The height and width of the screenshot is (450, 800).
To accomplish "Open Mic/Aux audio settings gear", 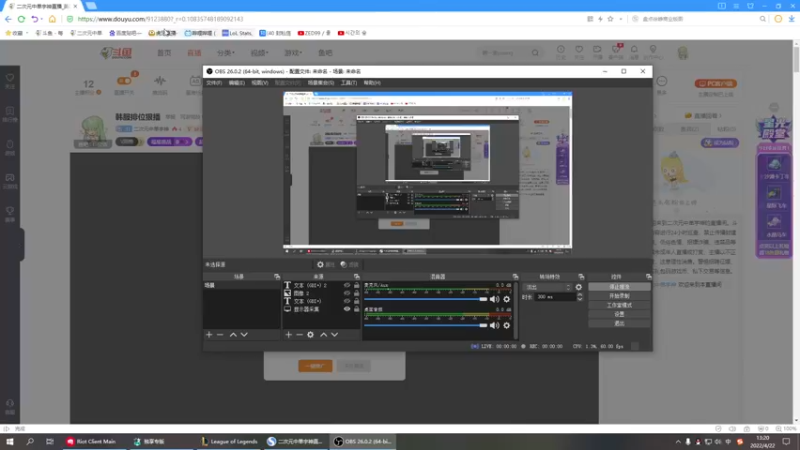I will click(507, 299).
